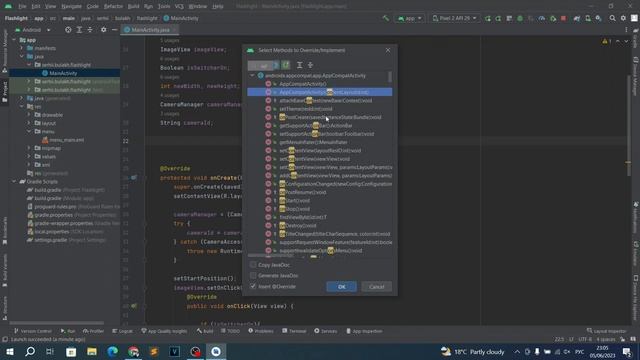Switch to the MainActivity.java editor tab
The width and height of the screenshot is (640, 360).
pos(150,30)
